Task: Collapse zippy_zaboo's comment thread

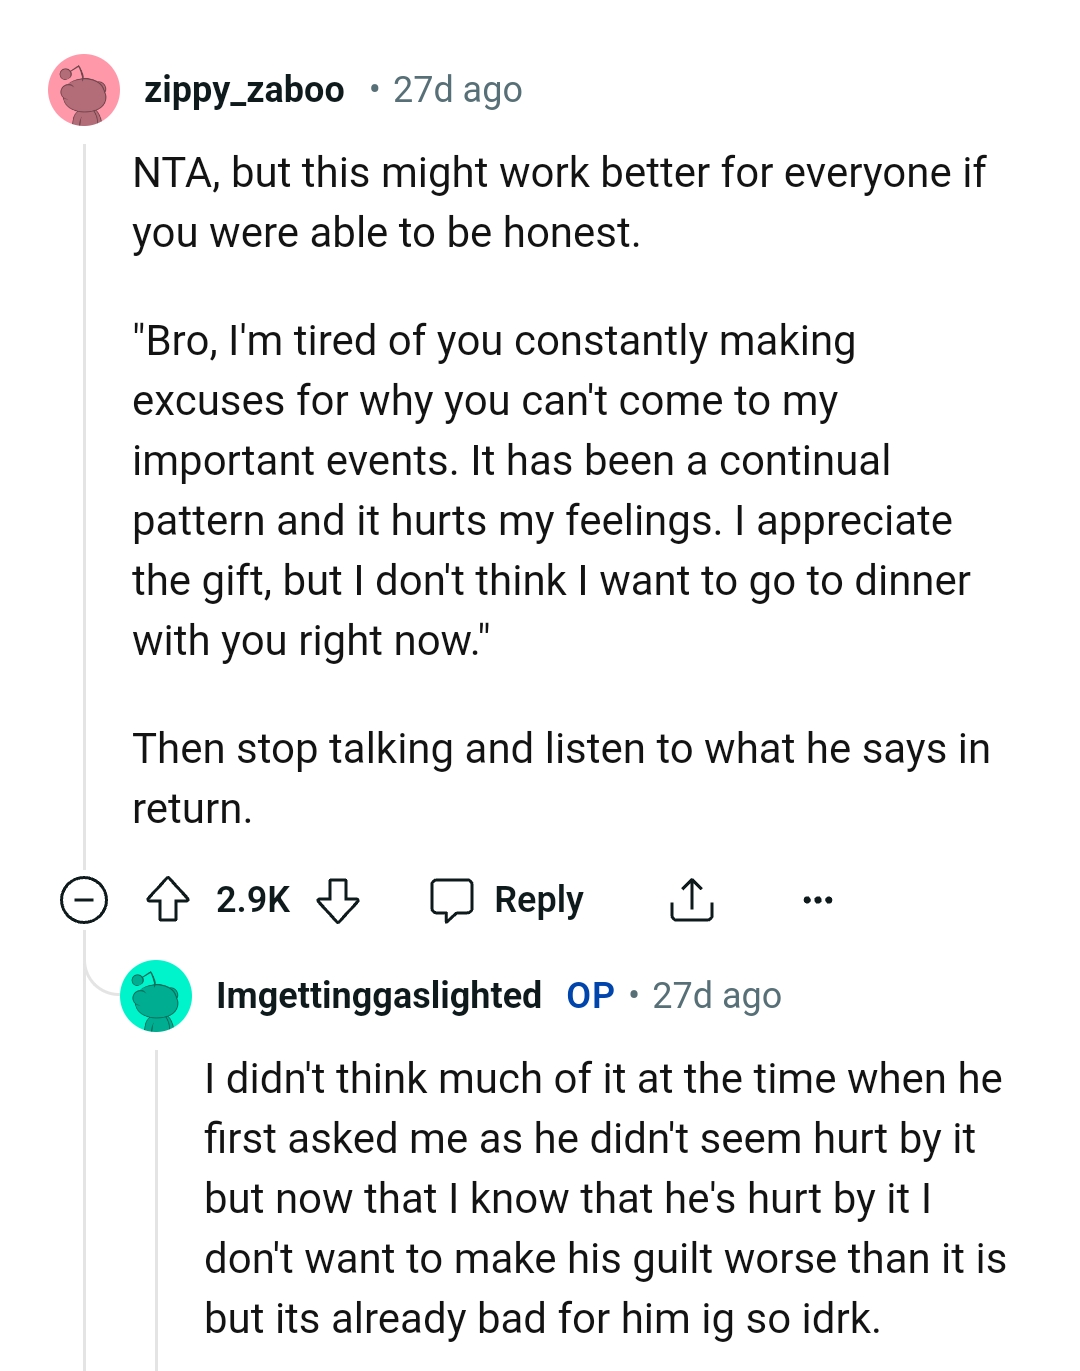Action: point(85,899)
